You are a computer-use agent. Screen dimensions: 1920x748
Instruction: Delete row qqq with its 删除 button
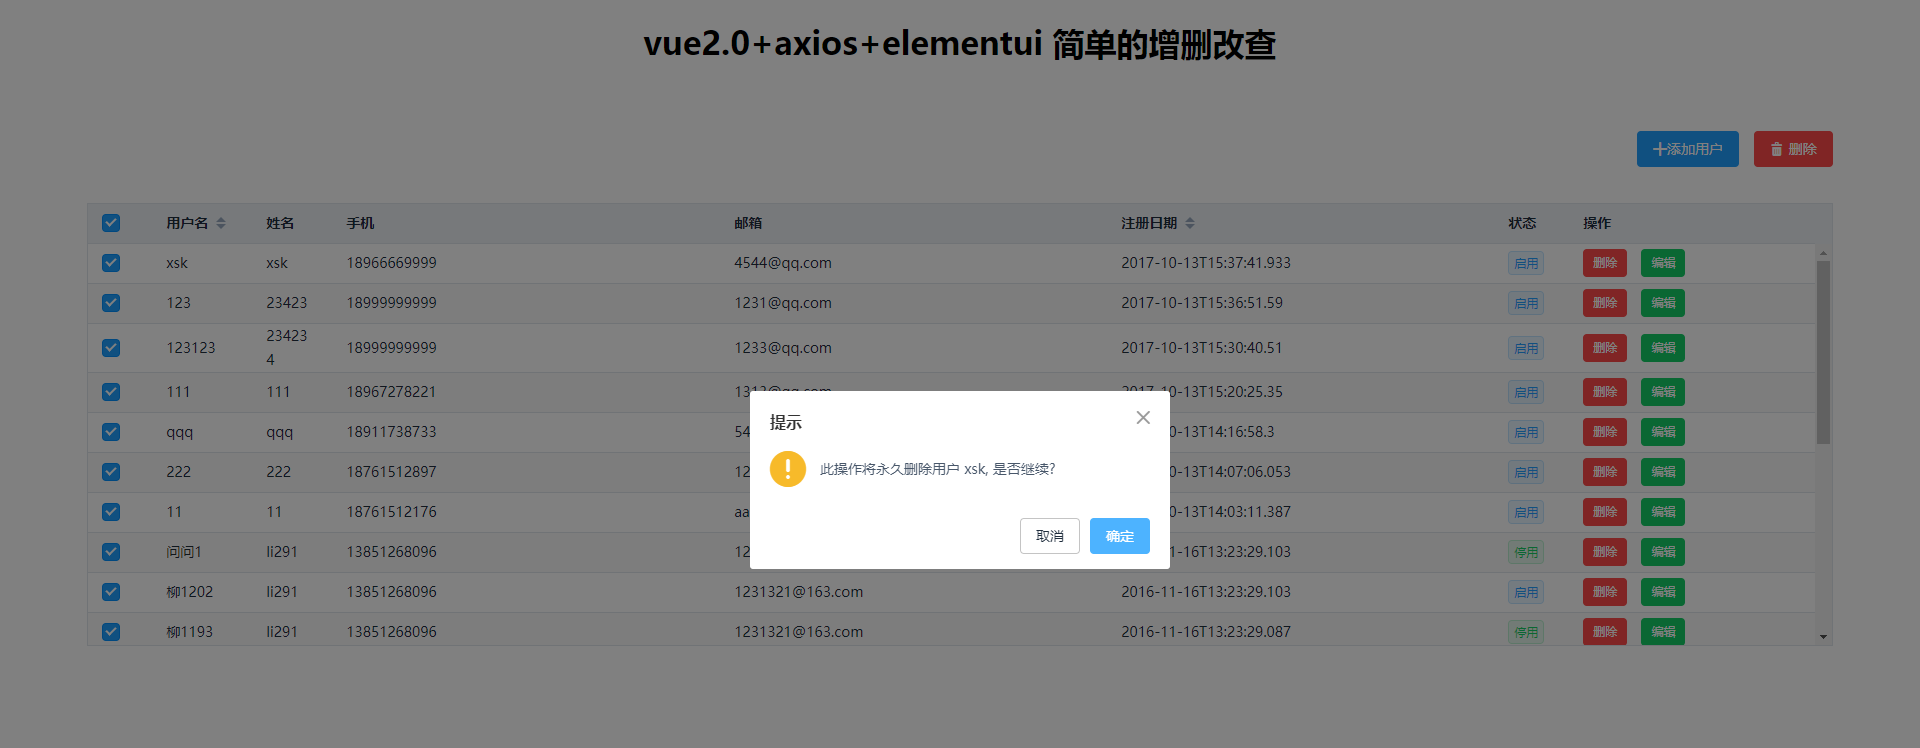(x=1605, y=432)
